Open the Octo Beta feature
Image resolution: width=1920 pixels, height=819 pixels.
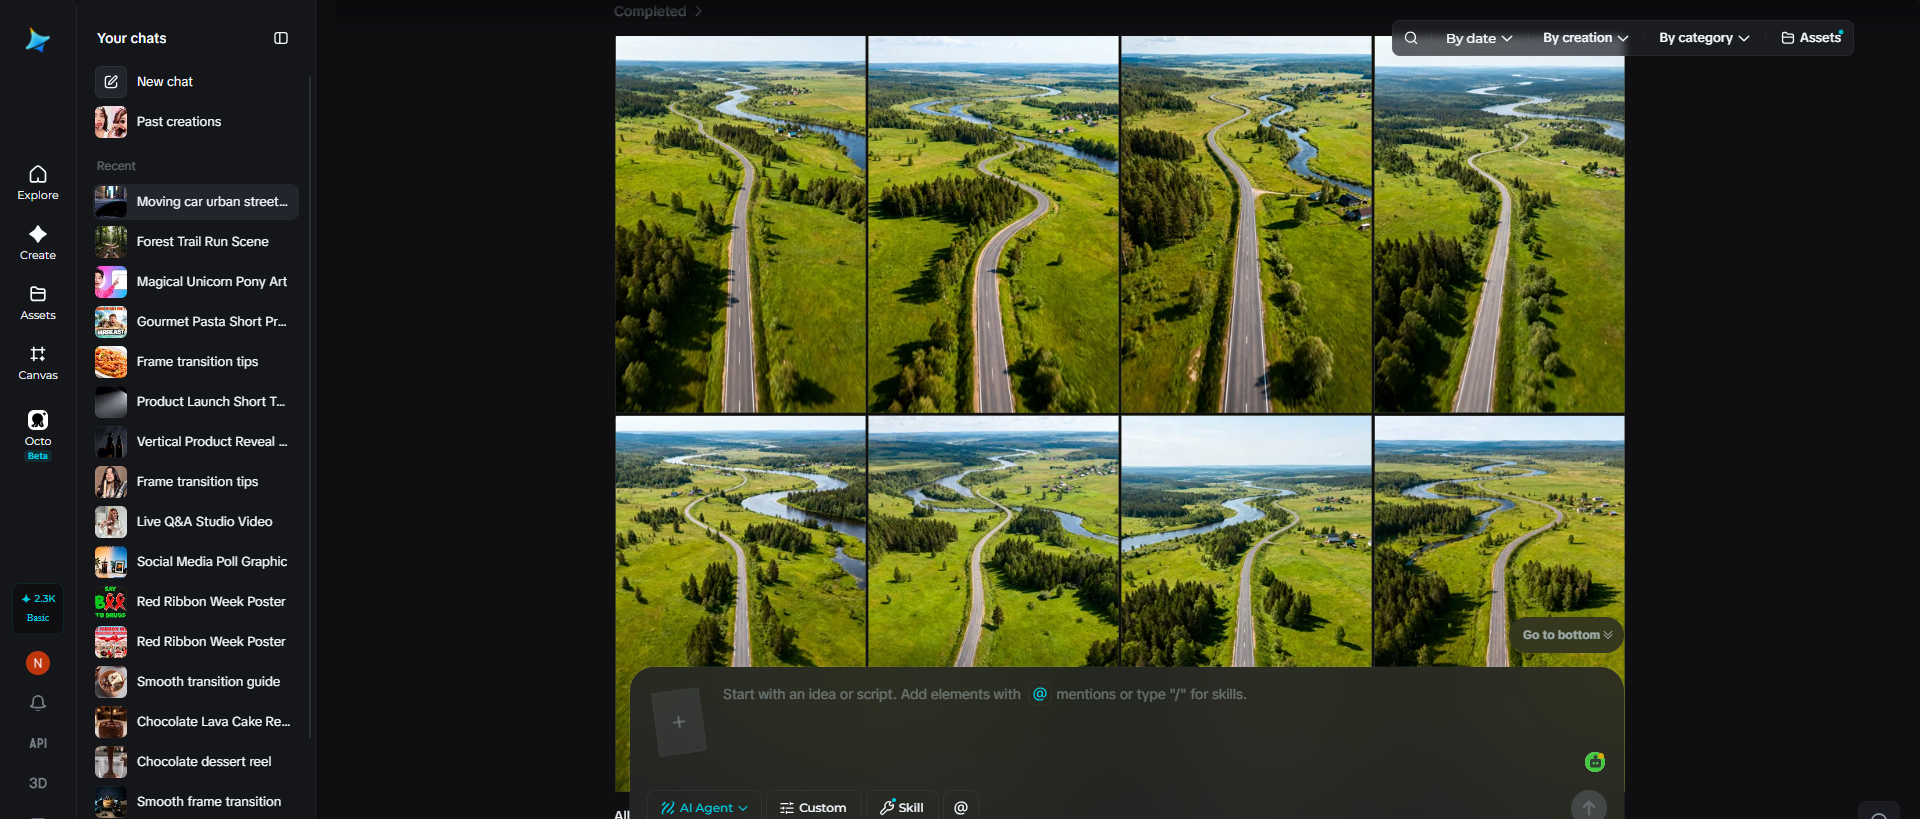38,434
